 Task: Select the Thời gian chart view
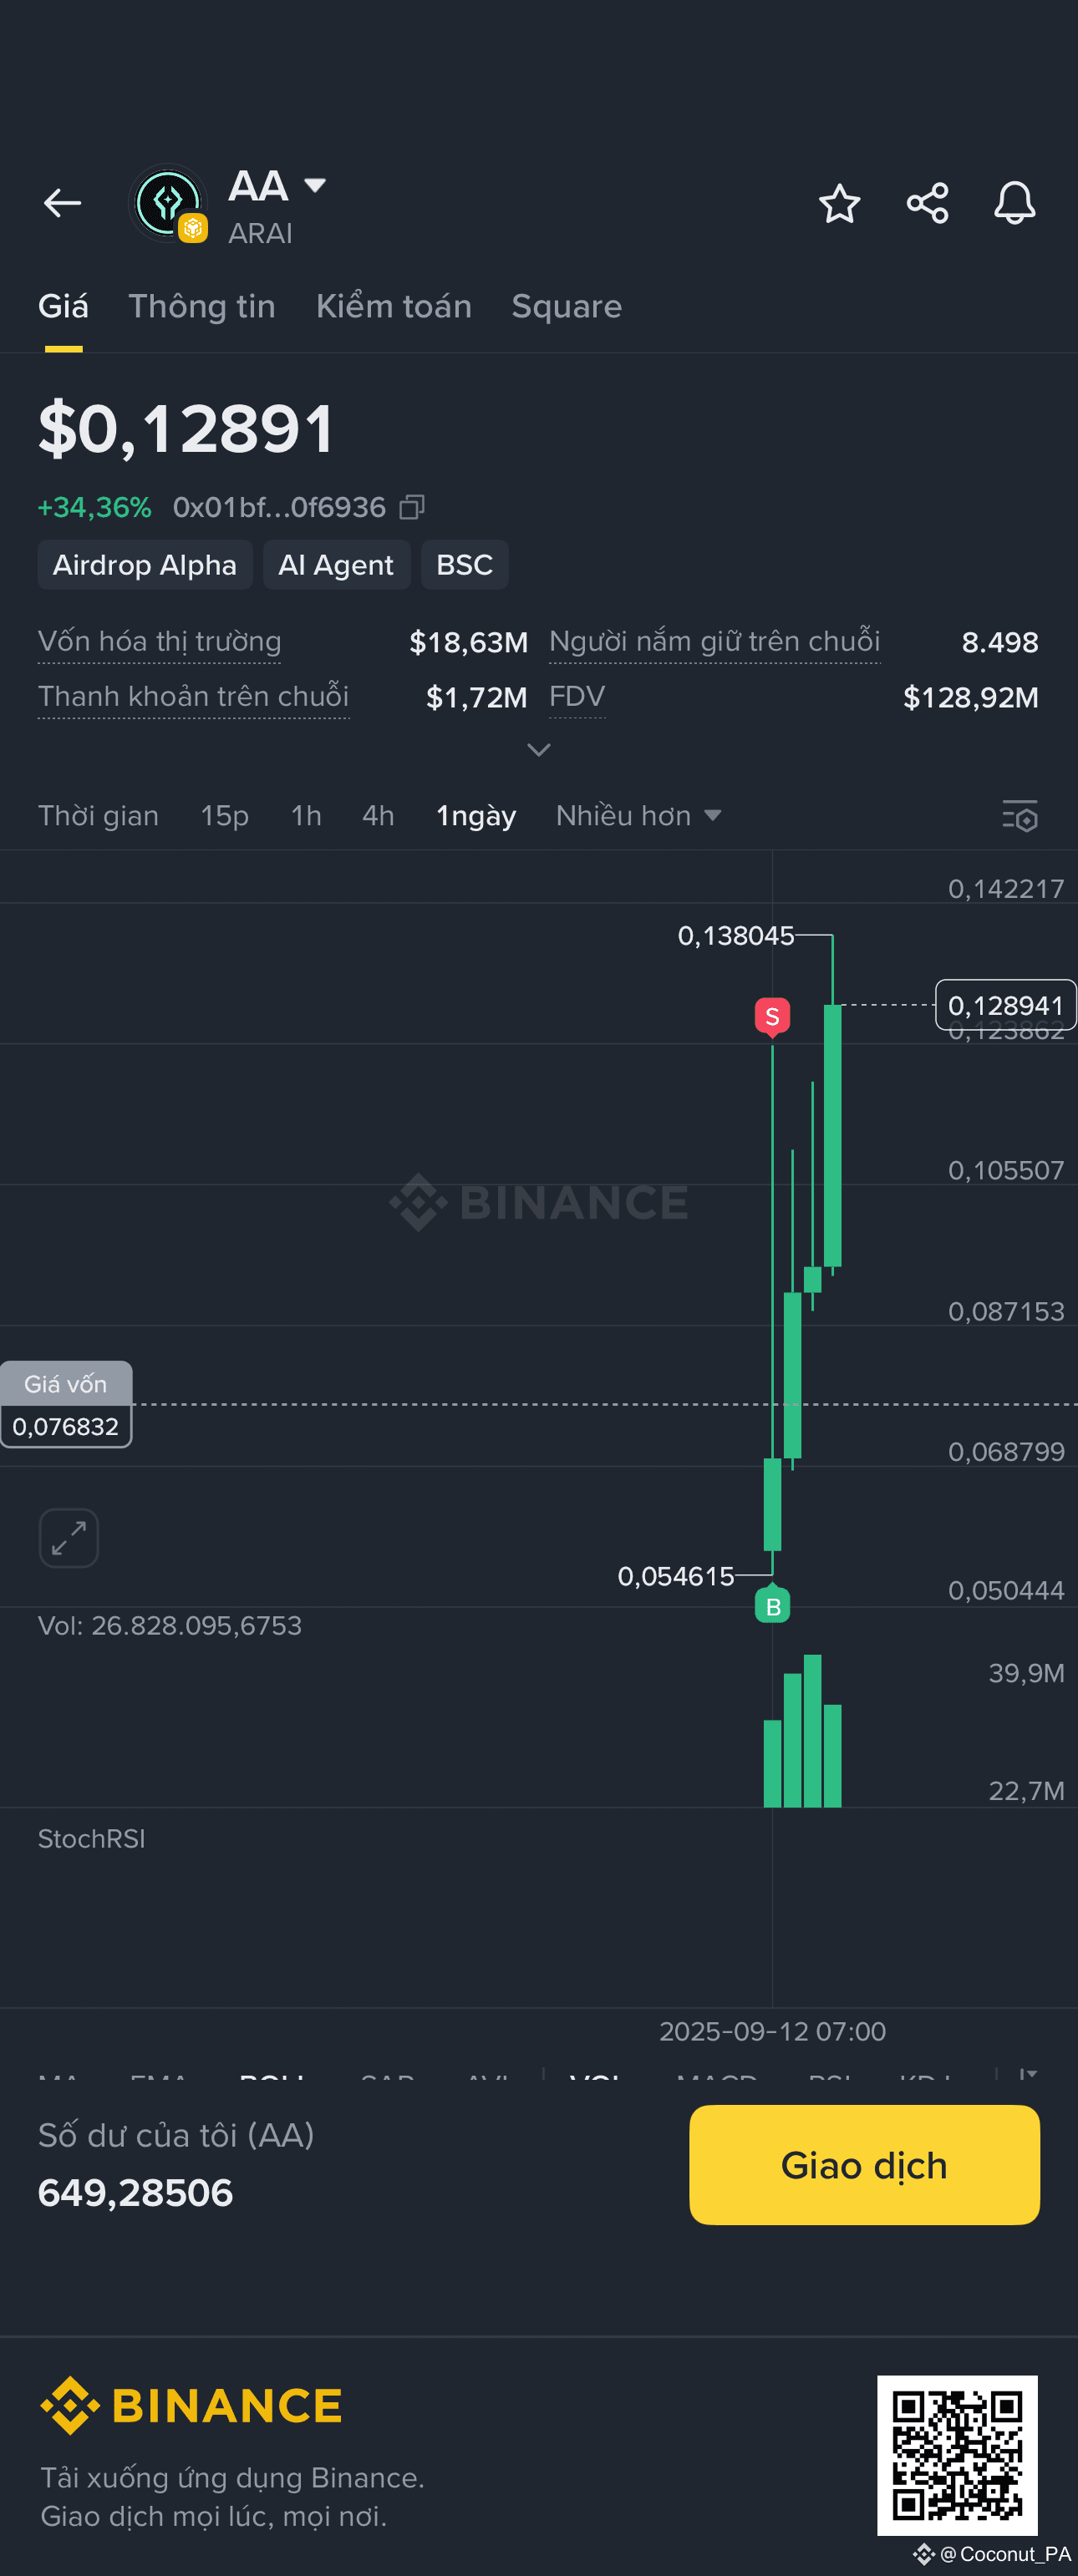(99, 816)
